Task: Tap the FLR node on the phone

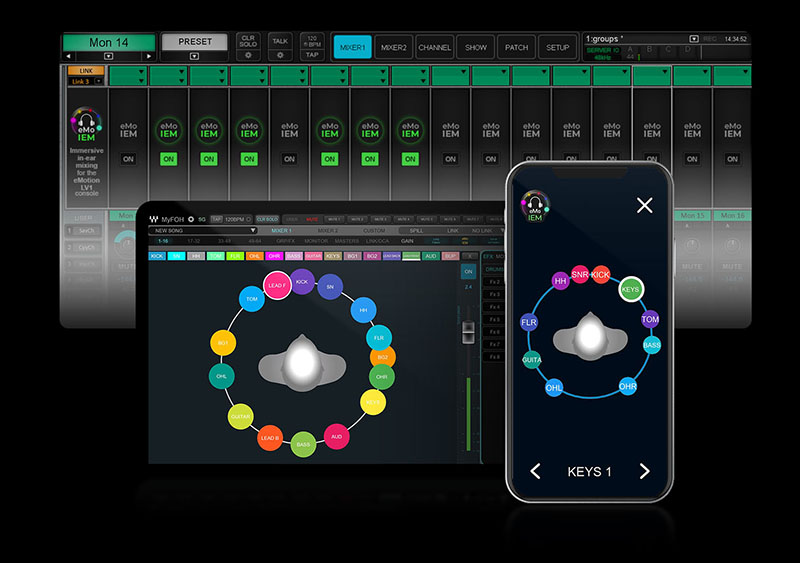Action: tap(529, 323)
